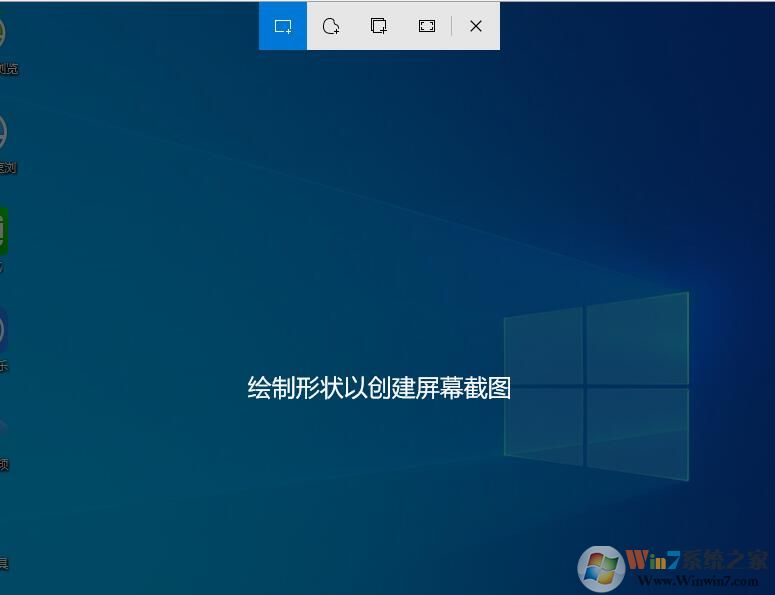Close the snipping toolbar

point(475,26)
